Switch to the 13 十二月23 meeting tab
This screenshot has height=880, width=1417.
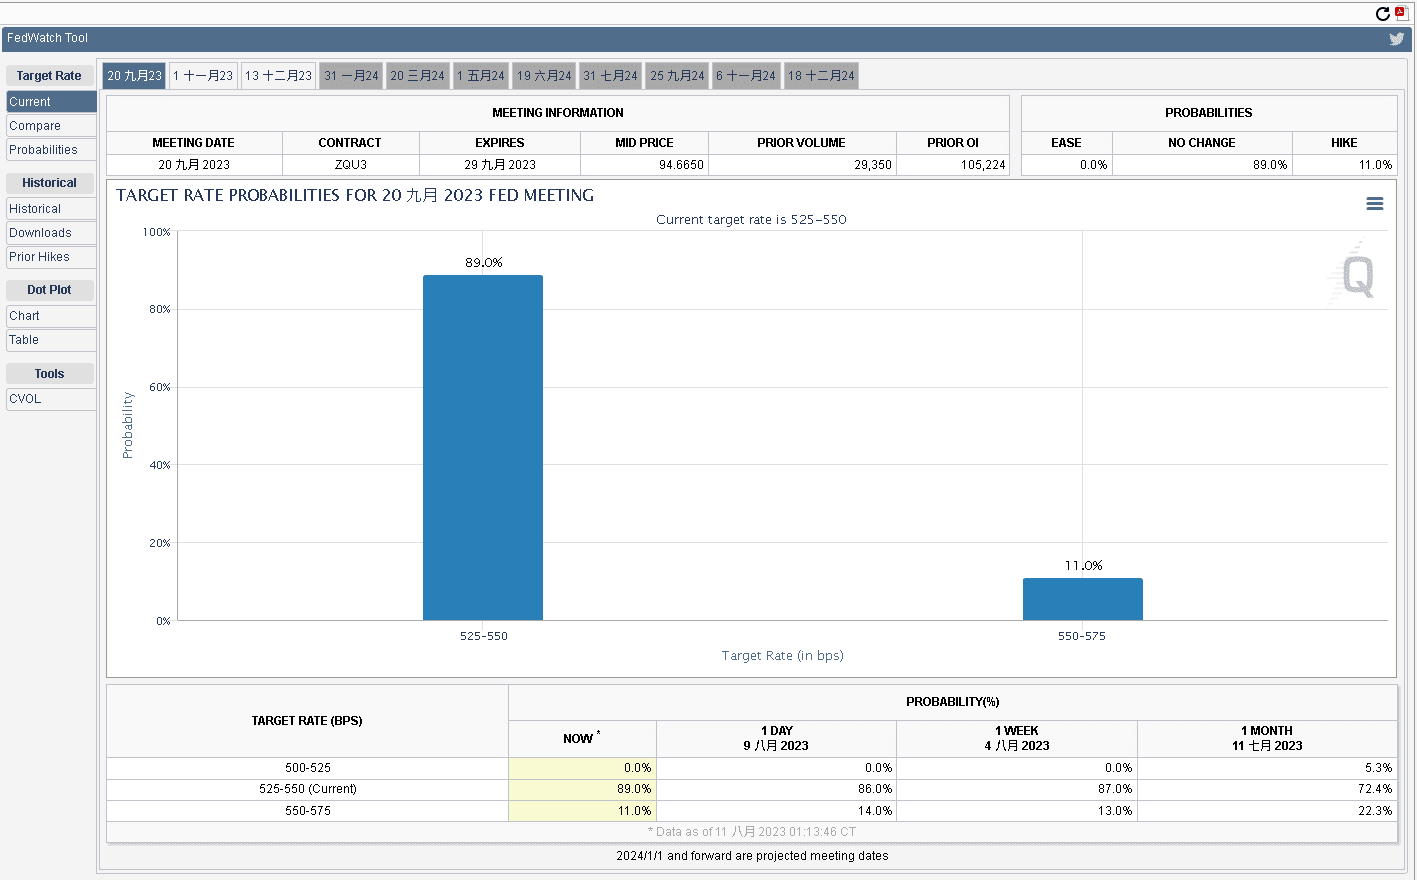tap(278, 76)
